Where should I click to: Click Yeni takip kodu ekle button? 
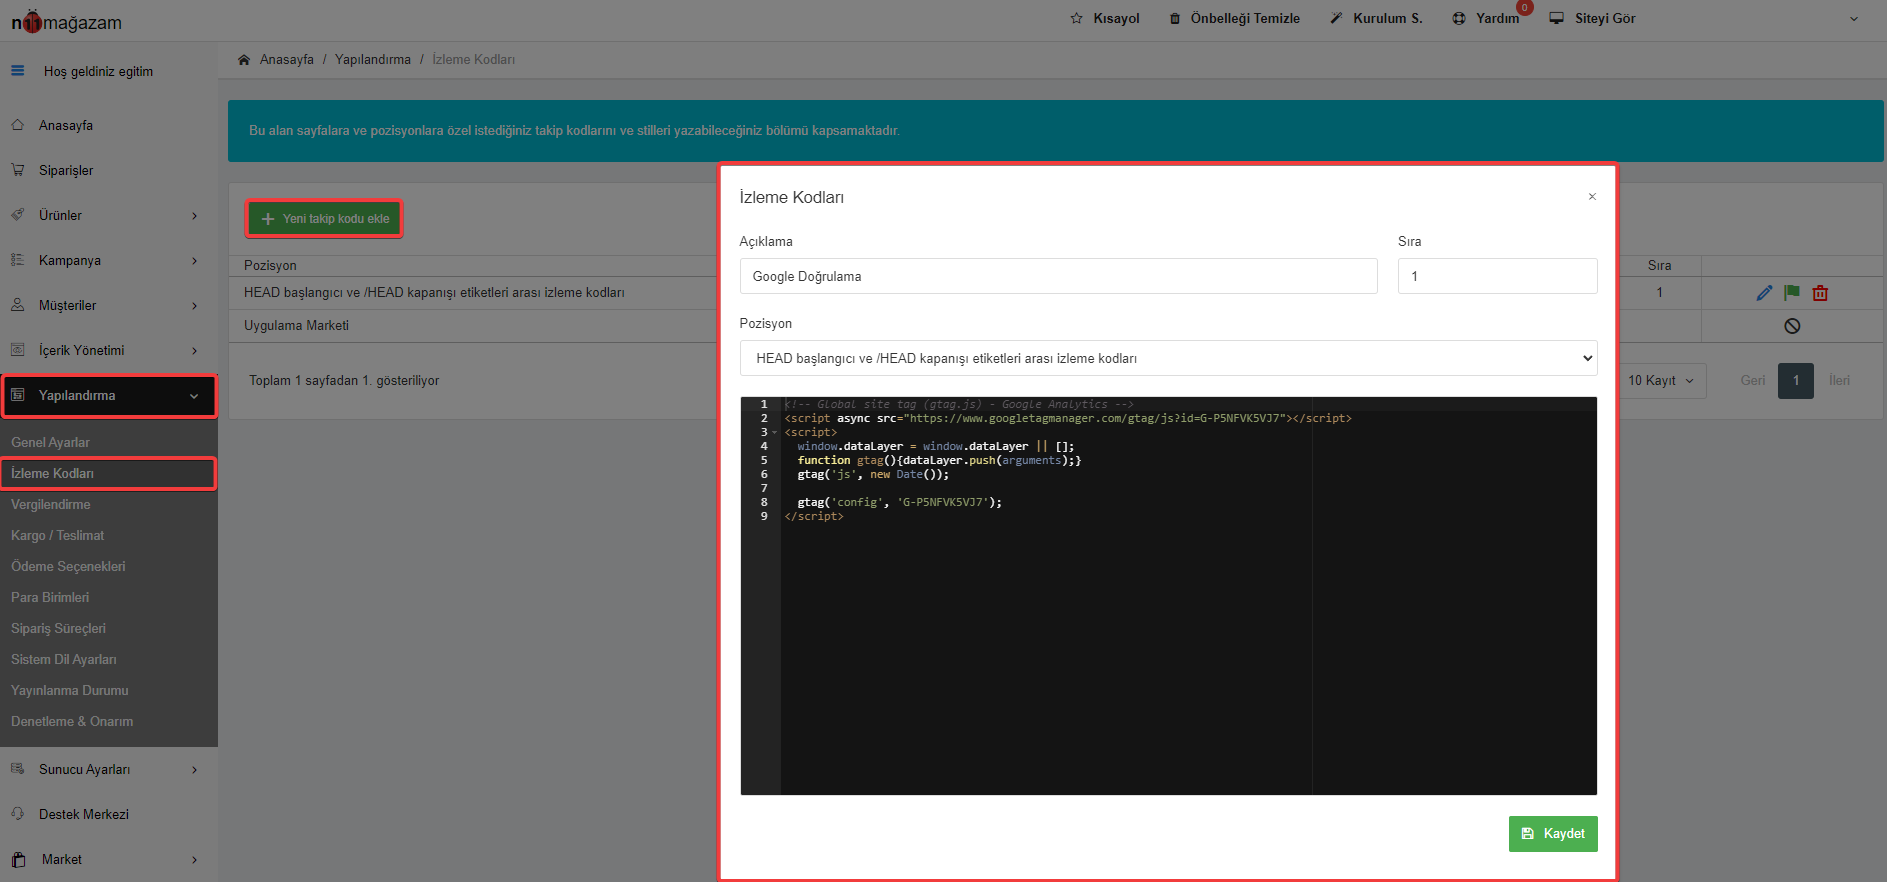[x=324, y=218]
